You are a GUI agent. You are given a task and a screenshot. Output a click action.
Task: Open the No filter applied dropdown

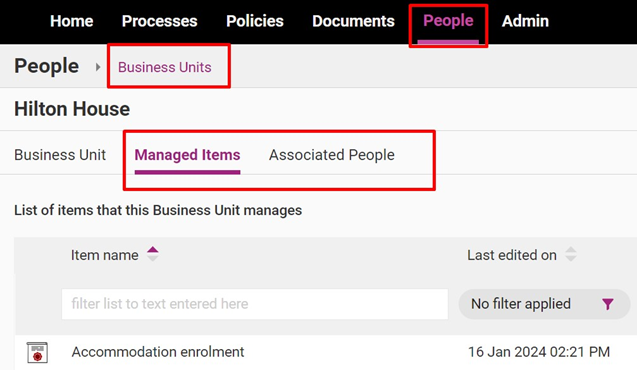tap(544, 304)
